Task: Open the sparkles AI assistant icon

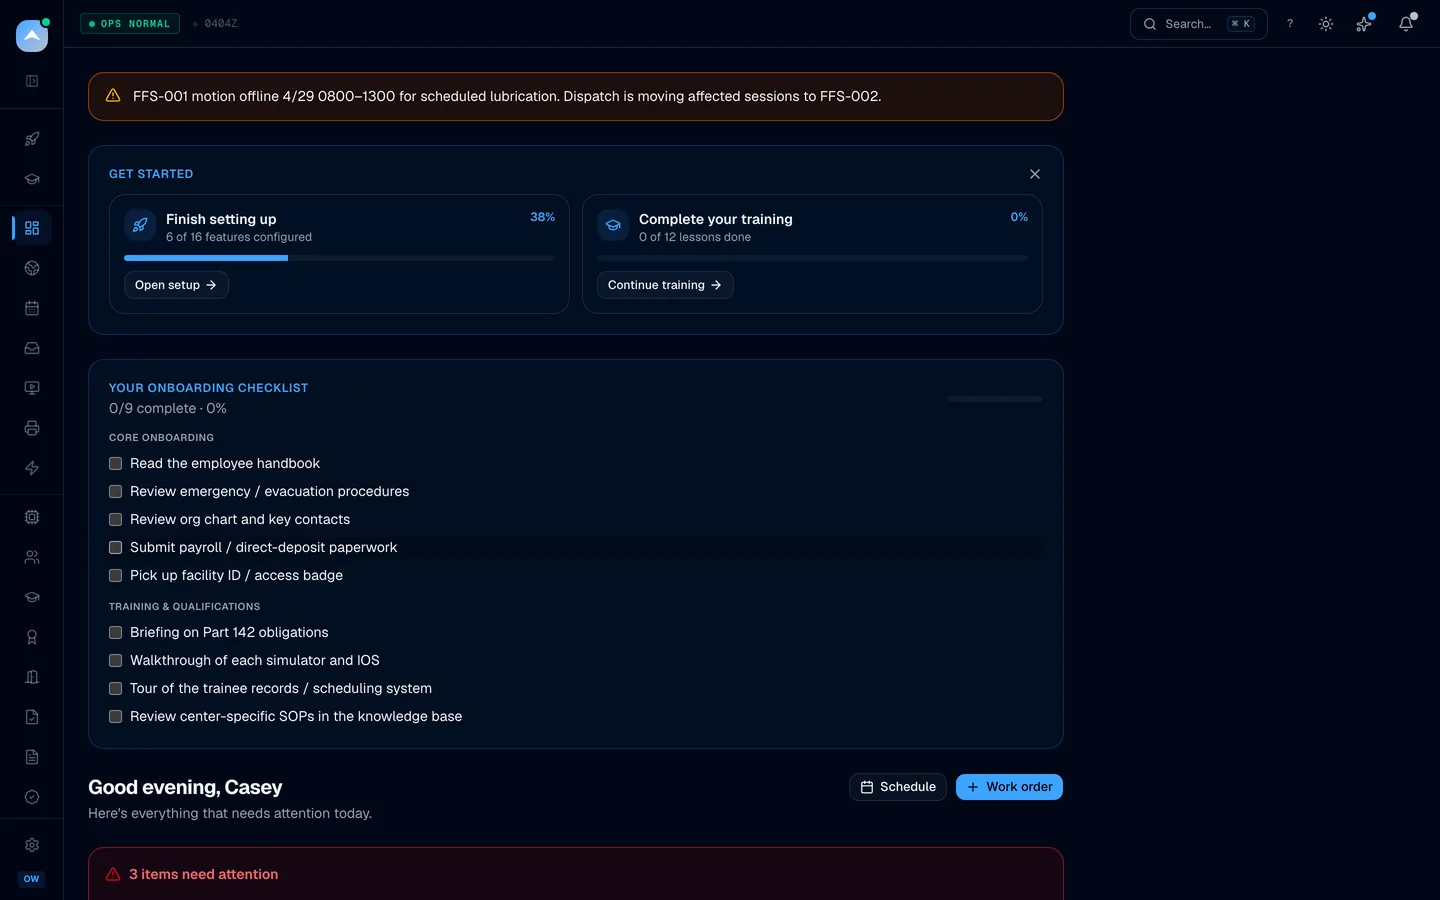Action: tap(1363, 24)
